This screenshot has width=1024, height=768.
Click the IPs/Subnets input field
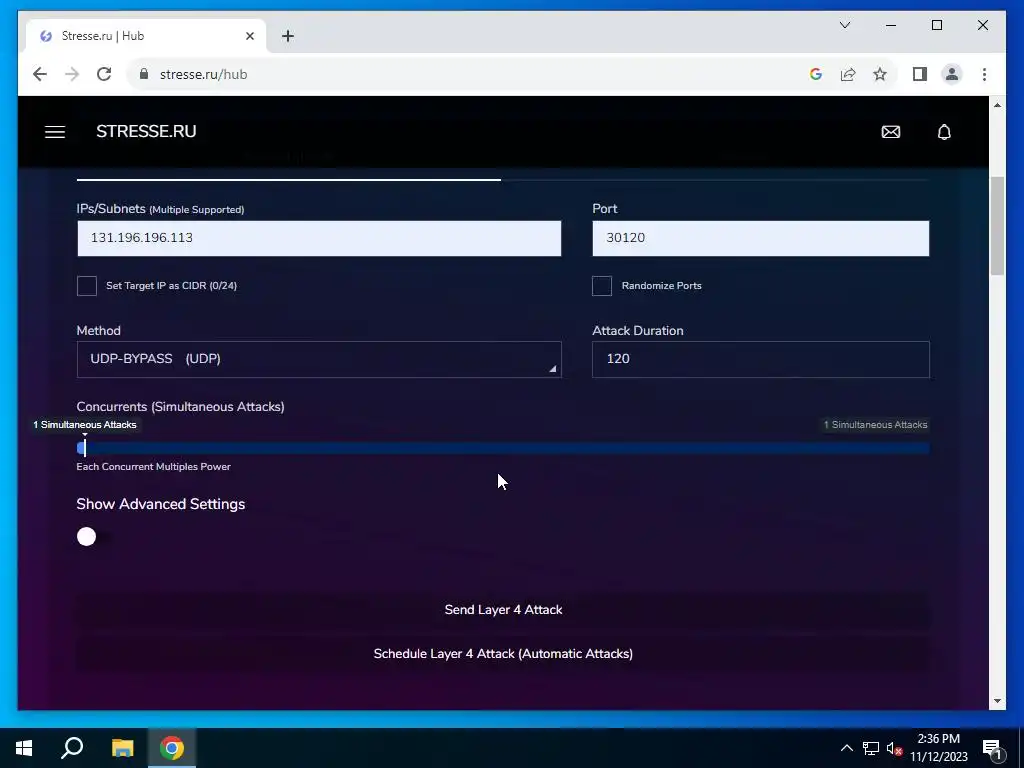[319, 238]
